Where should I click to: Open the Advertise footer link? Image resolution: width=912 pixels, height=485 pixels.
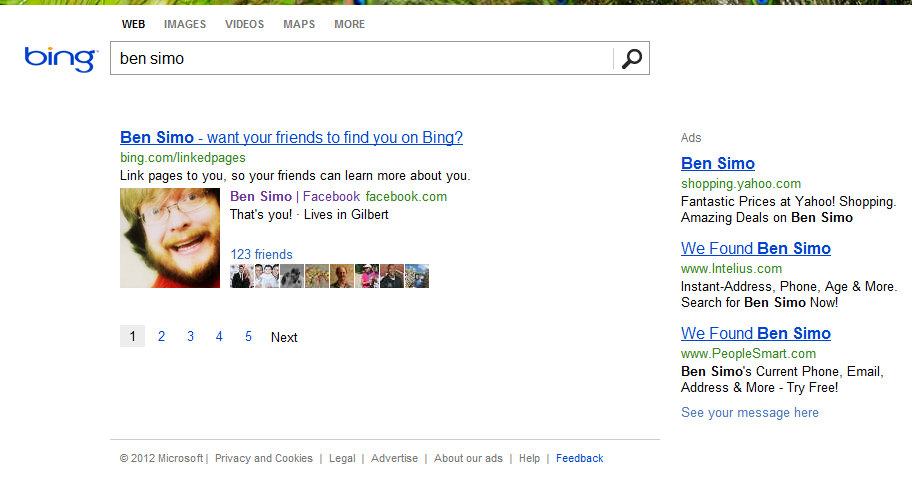[394, 458]
